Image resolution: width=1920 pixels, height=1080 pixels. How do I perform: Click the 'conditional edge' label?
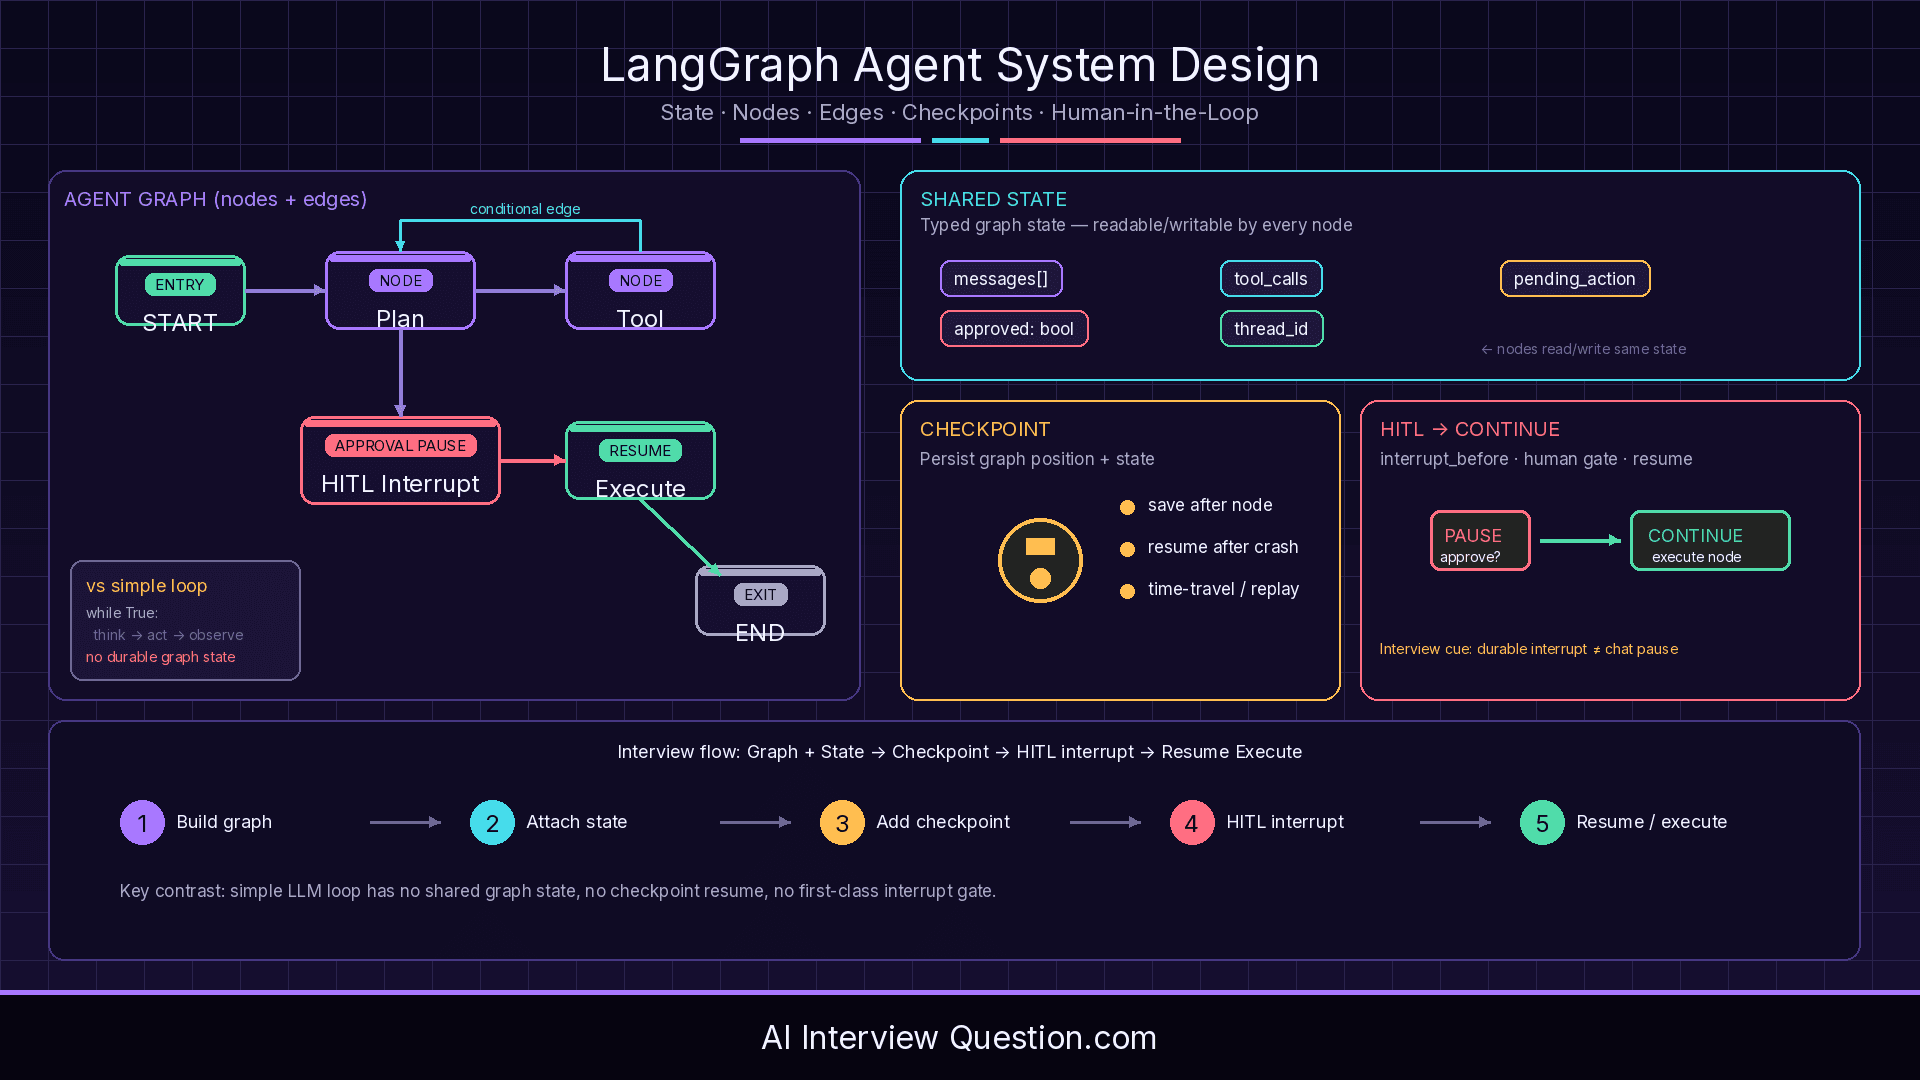tap(525, 209)
